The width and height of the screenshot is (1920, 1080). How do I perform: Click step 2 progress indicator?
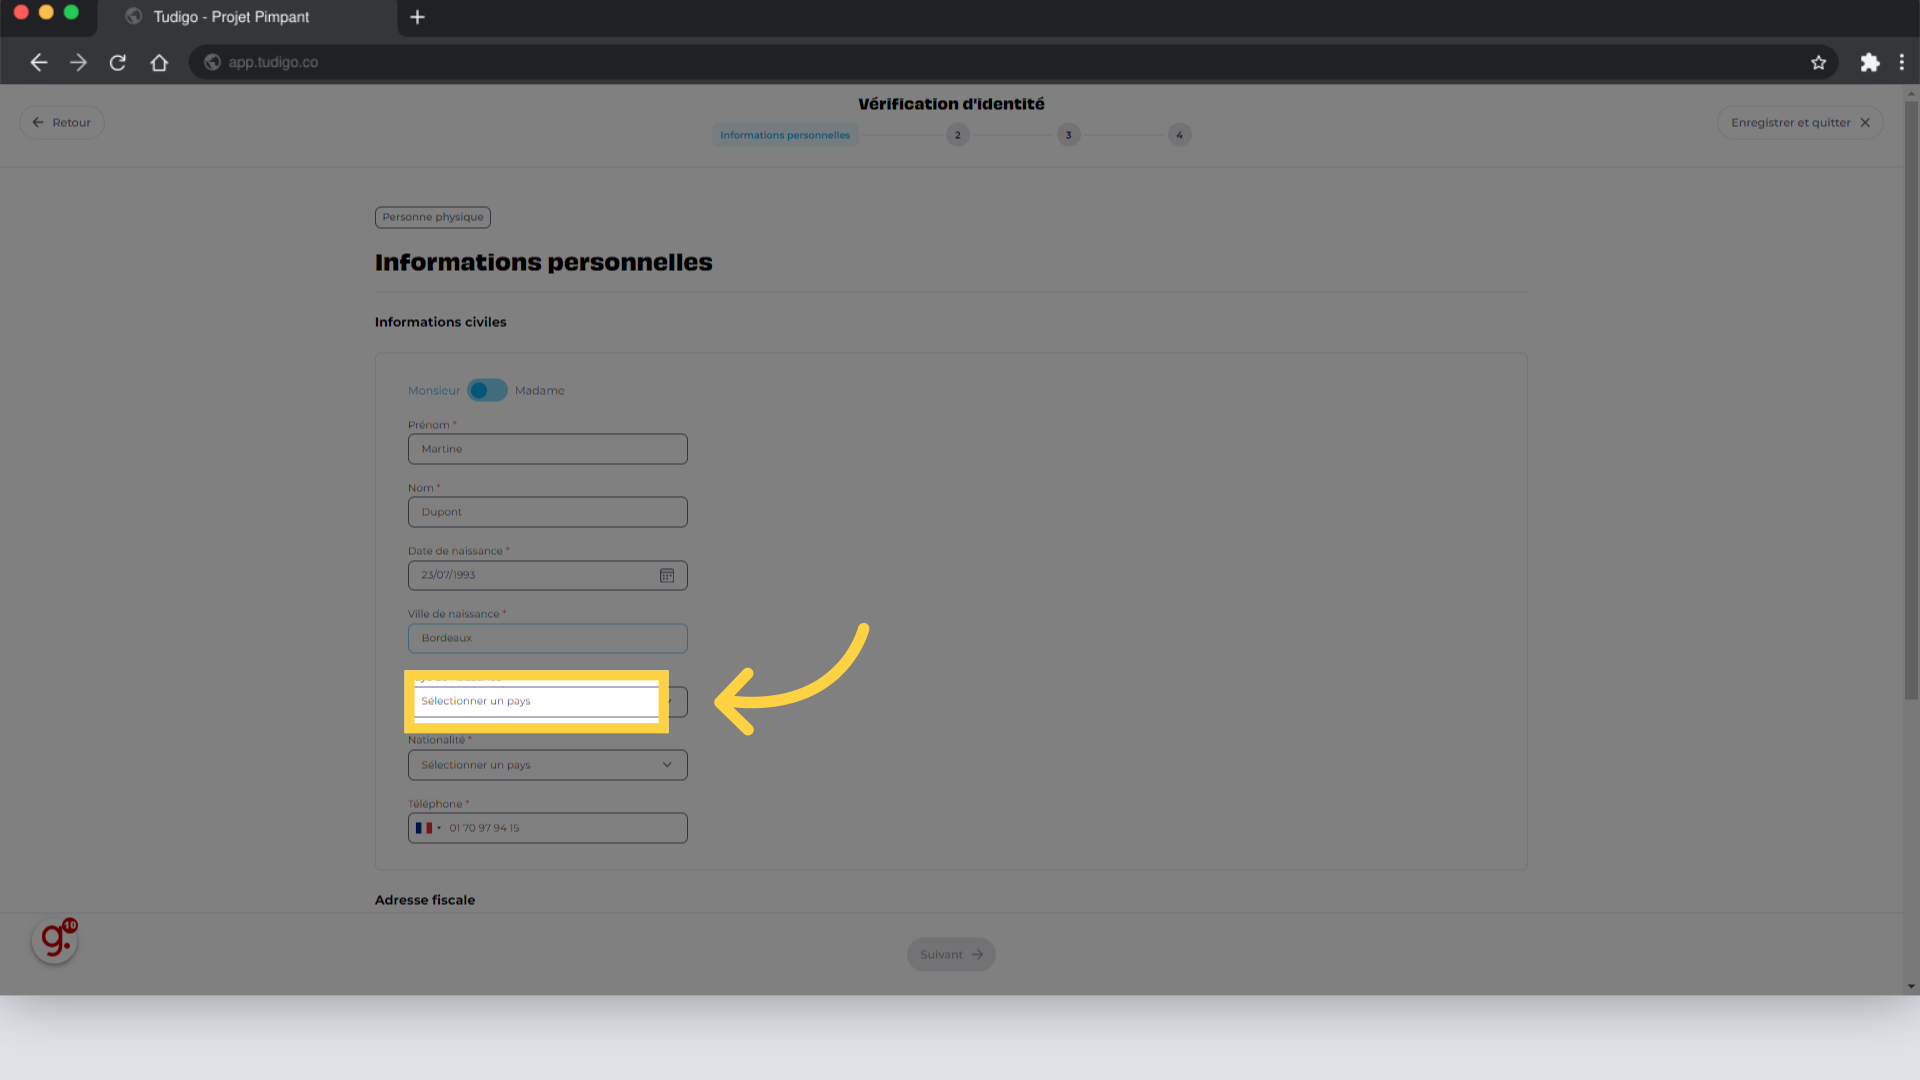click(x=959, y=135)
